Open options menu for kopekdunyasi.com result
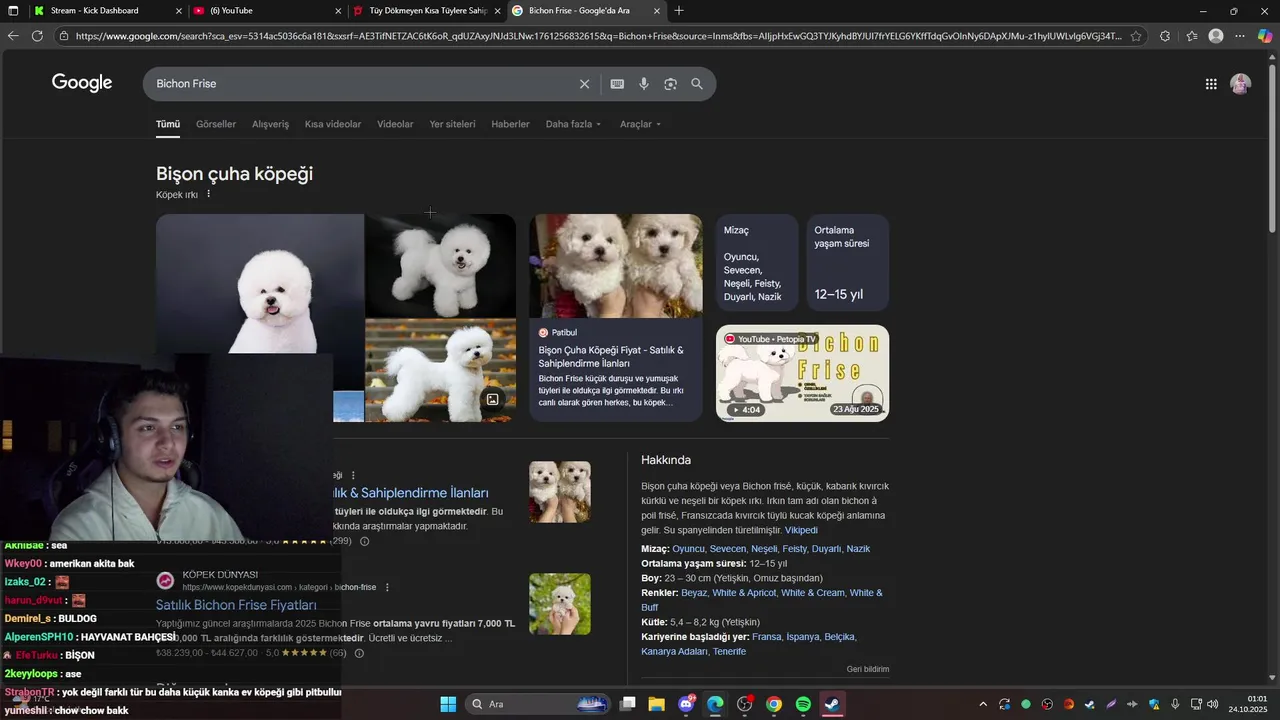This screenshot has width=1280, height=720. click(387, 587)
